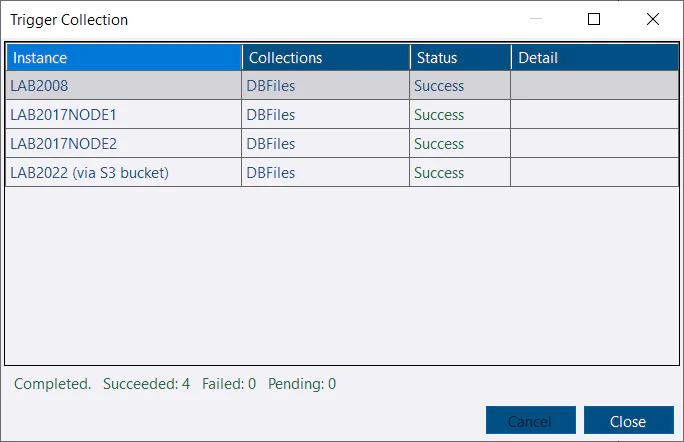Click the Cancel button
This screenshot has width=684, height=442.
point(530,420)
